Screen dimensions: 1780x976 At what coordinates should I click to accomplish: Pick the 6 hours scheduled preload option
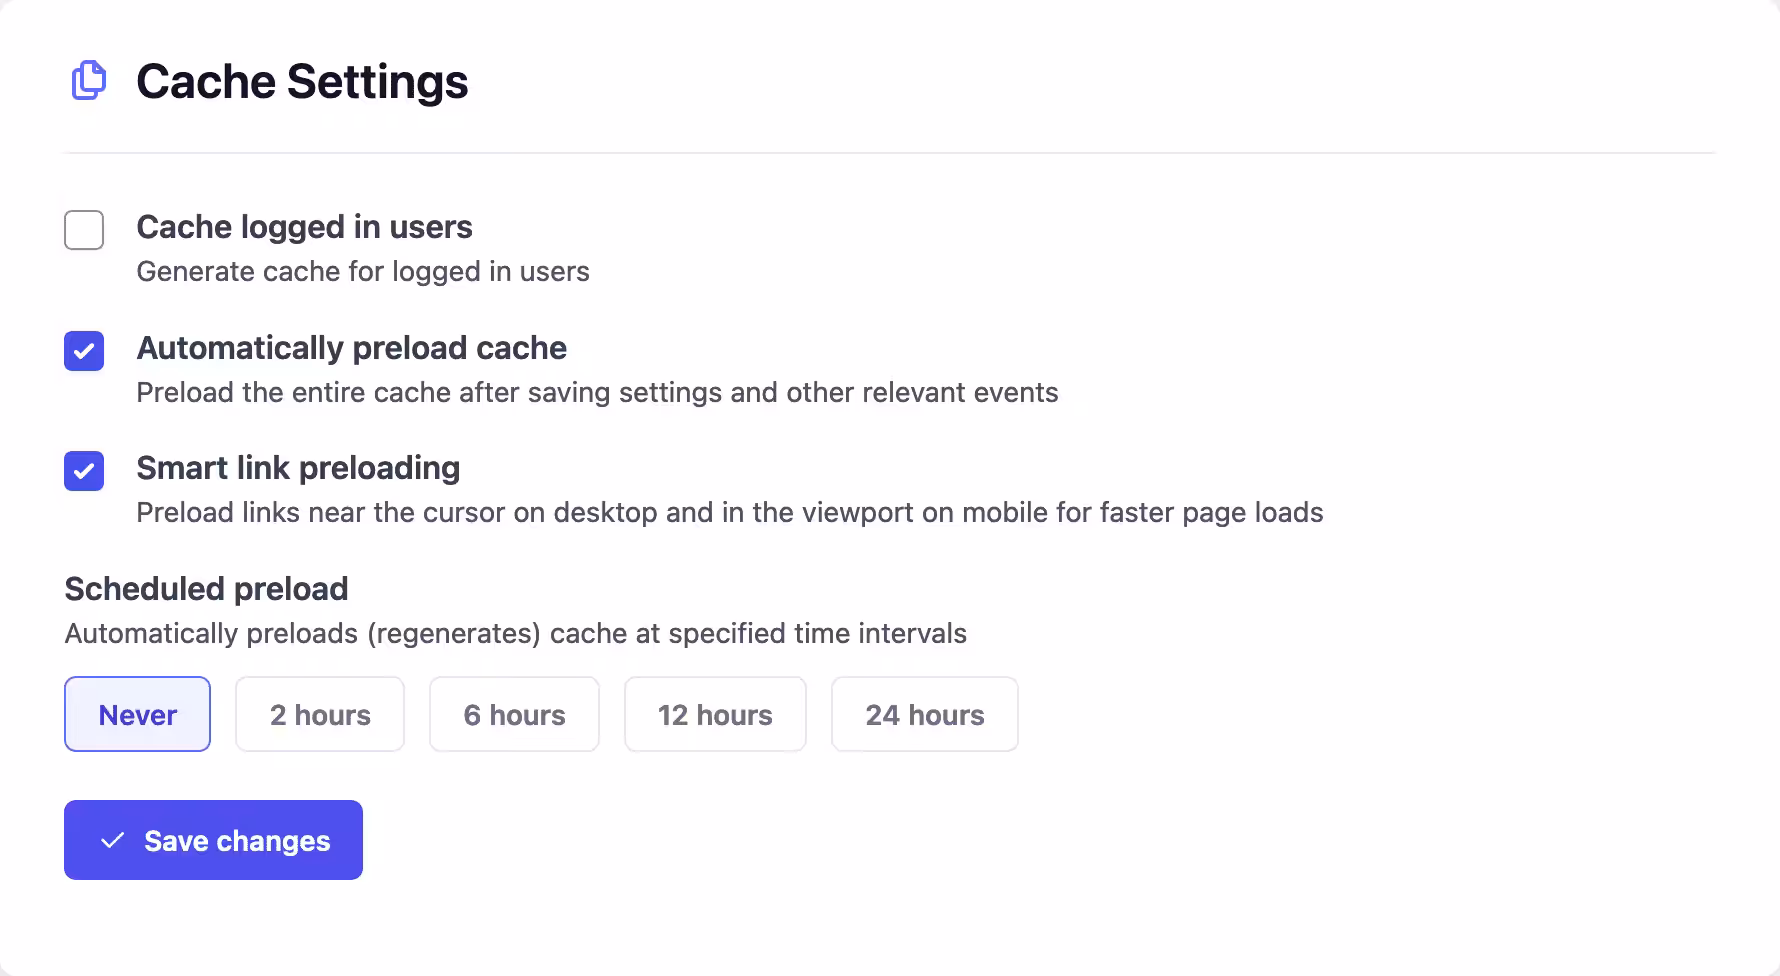514,714
